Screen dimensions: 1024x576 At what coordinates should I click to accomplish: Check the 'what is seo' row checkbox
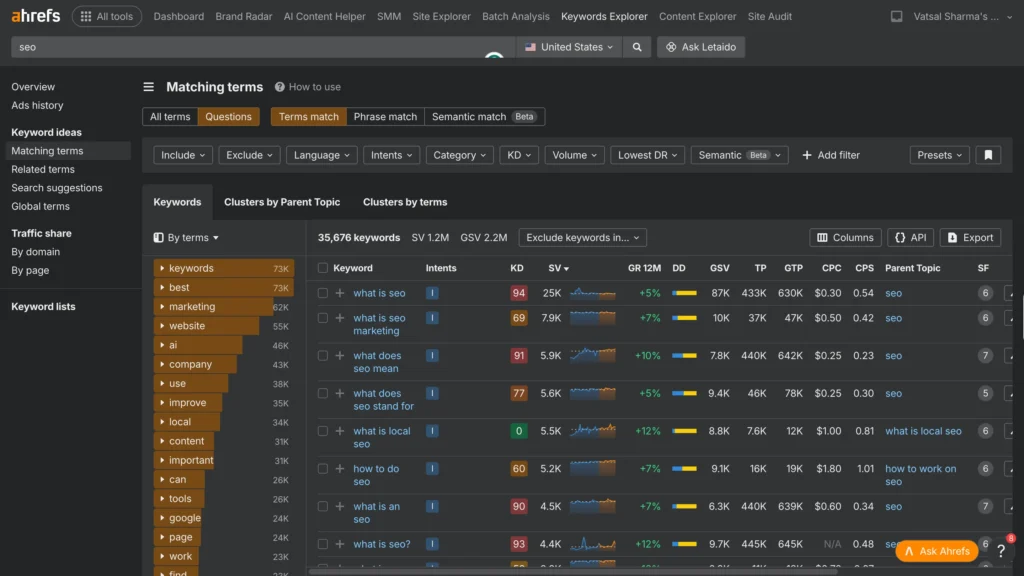(323, 293)
